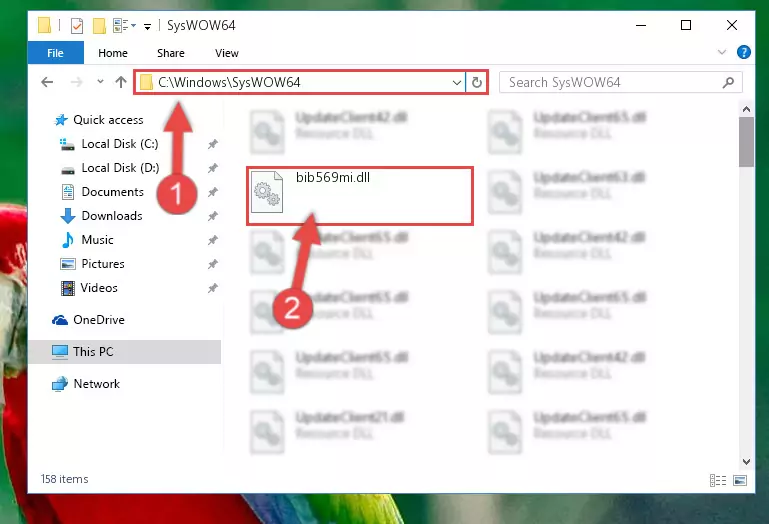Click the pin icon beside Pictures

212,264
